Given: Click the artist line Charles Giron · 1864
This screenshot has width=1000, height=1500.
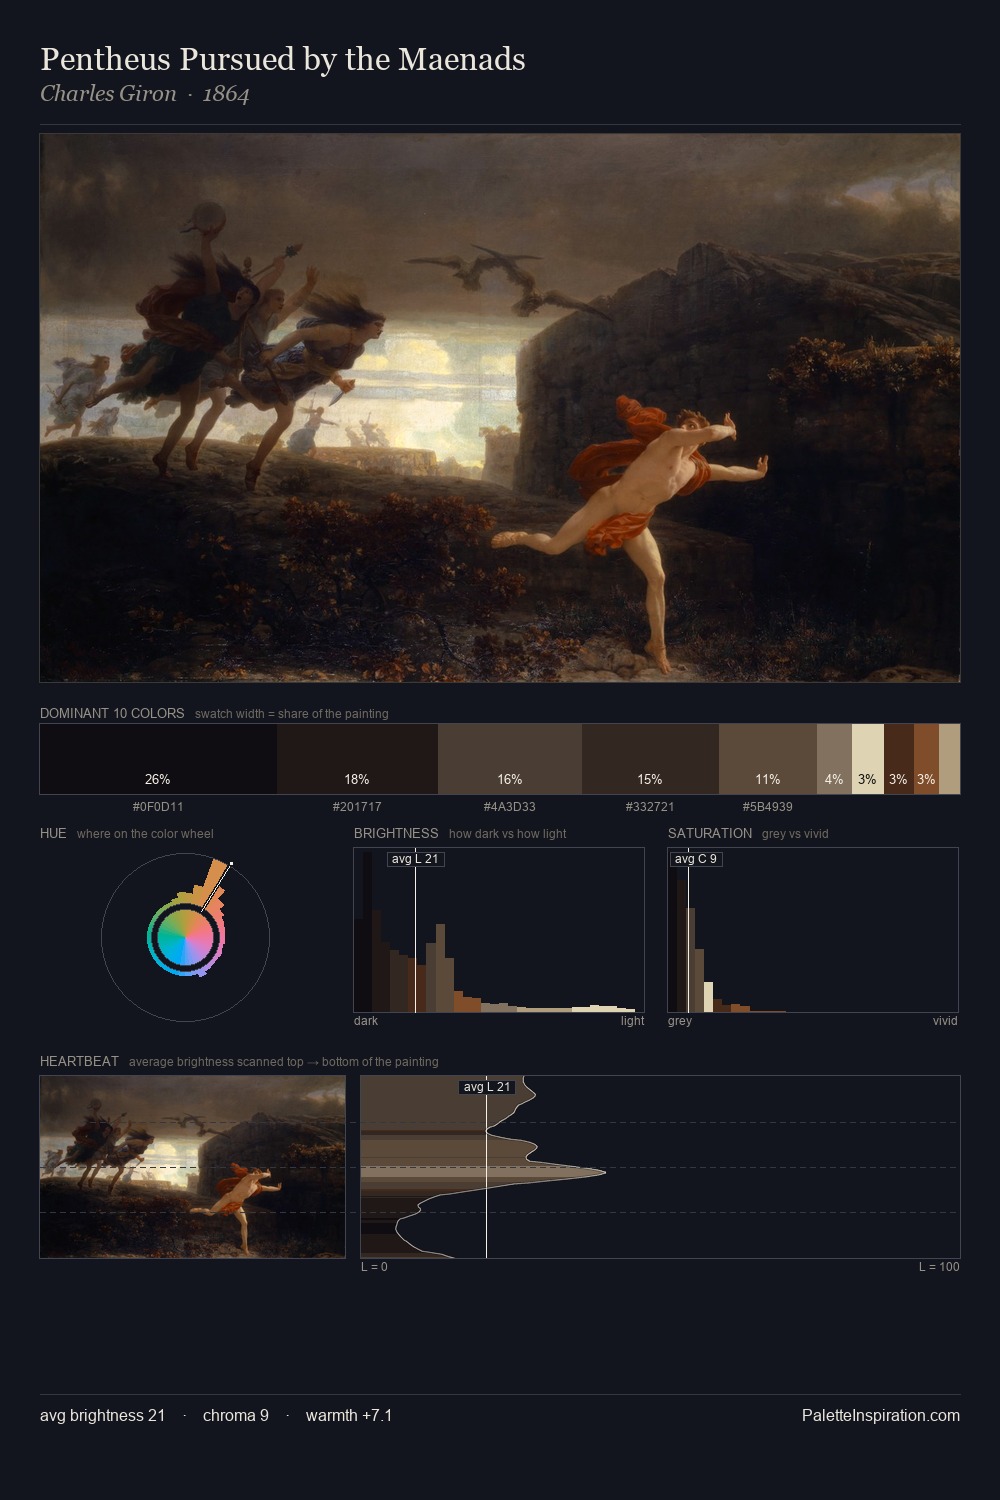Looking at the screenshot, I should [x=145, y=94].
